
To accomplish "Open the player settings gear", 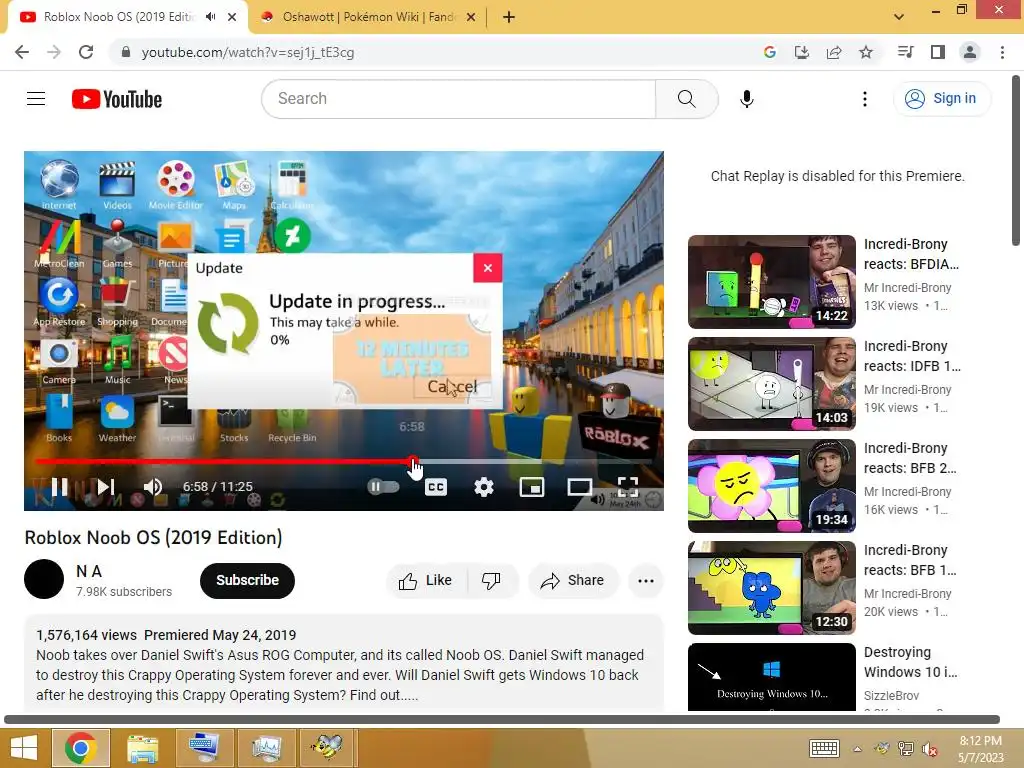I will [484, 487].
